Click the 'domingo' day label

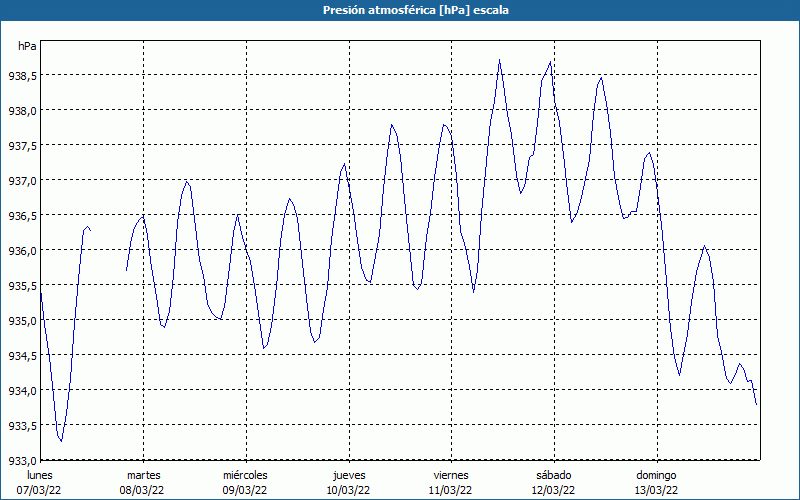[656, 475]
